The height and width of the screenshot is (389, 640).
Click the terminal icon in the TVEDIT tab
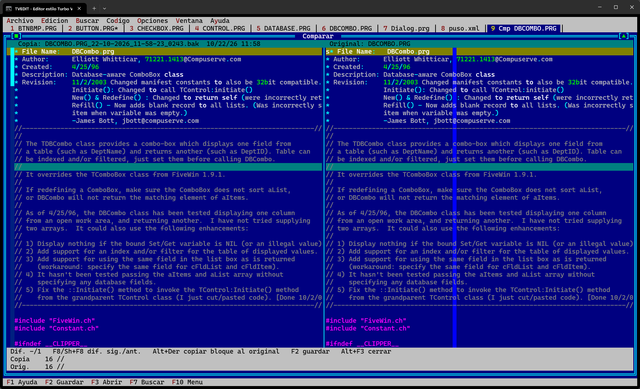coord(9,8)
